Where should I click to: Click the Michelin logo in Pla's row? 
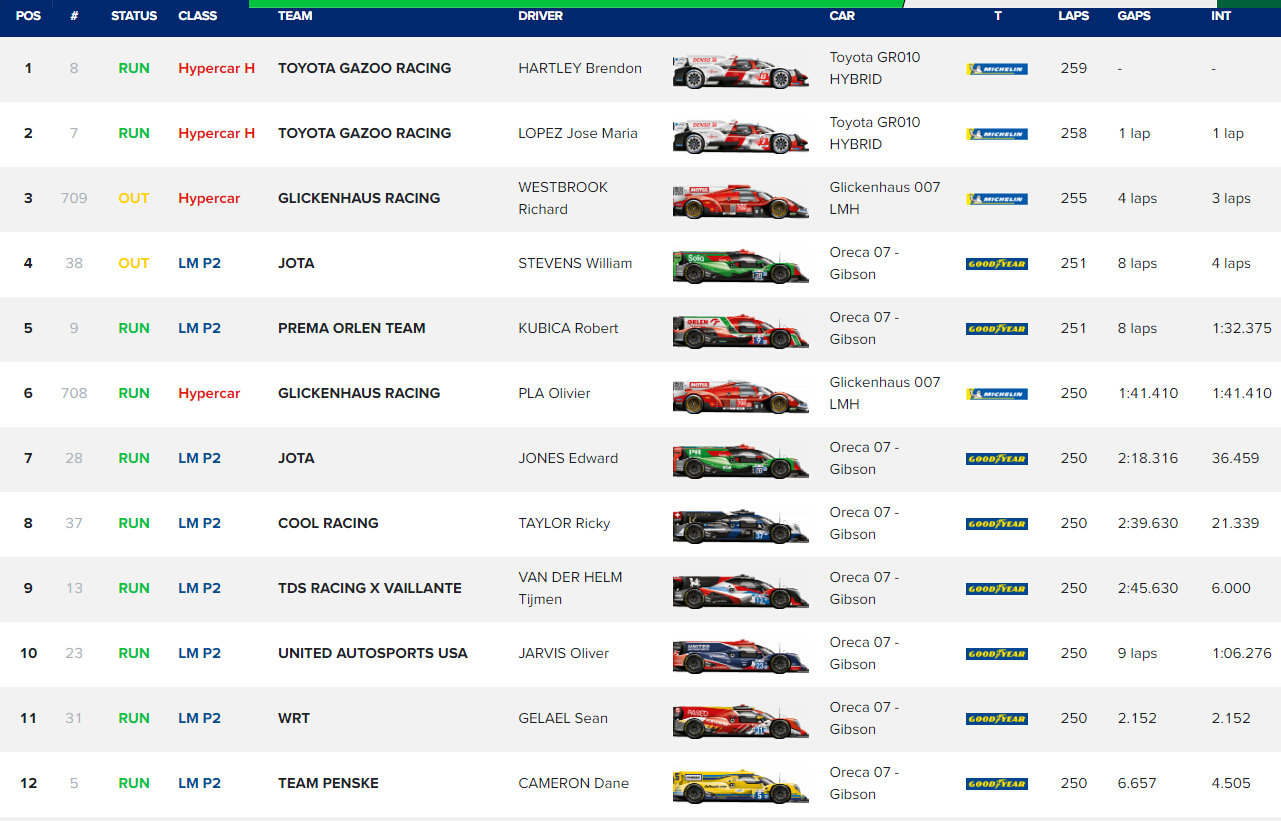pyautogui.click(x=996, y=394)
